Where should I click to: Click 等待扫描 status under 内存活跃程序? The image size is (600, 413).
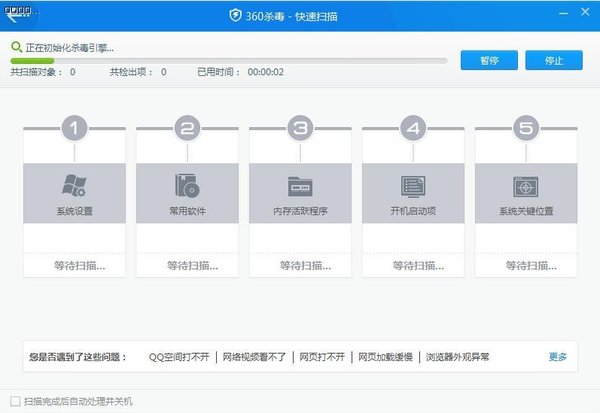click(305, 266)
